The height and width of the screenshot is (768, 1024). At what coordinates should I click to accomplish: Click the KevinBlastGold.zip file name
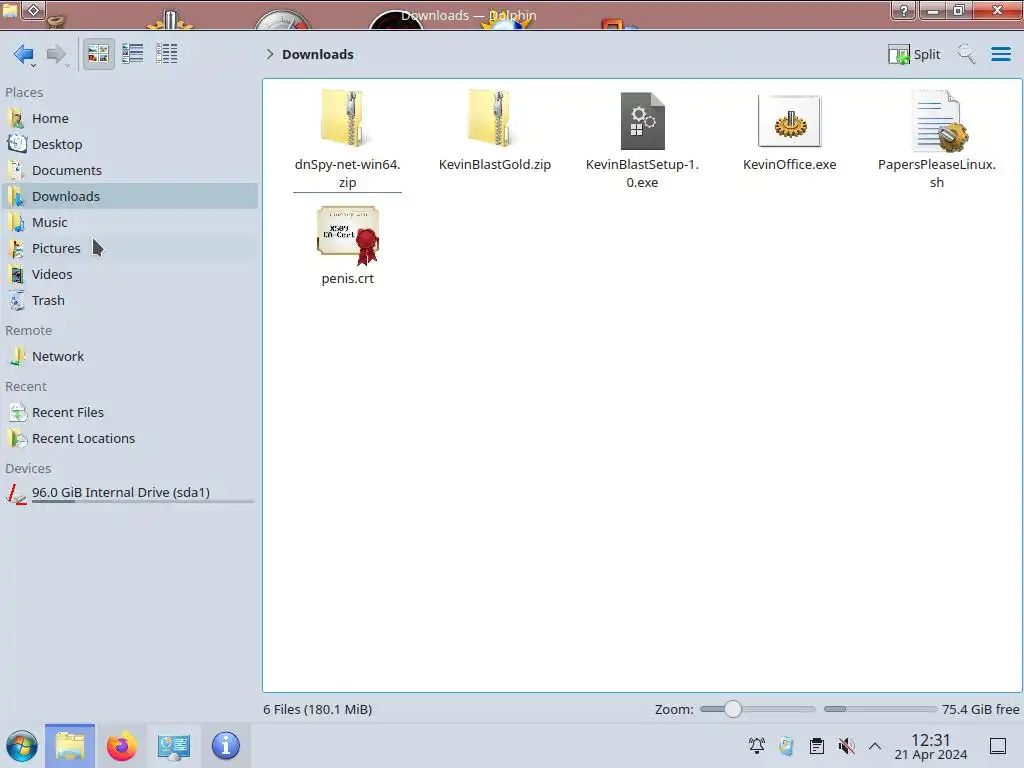pos(494,165)
